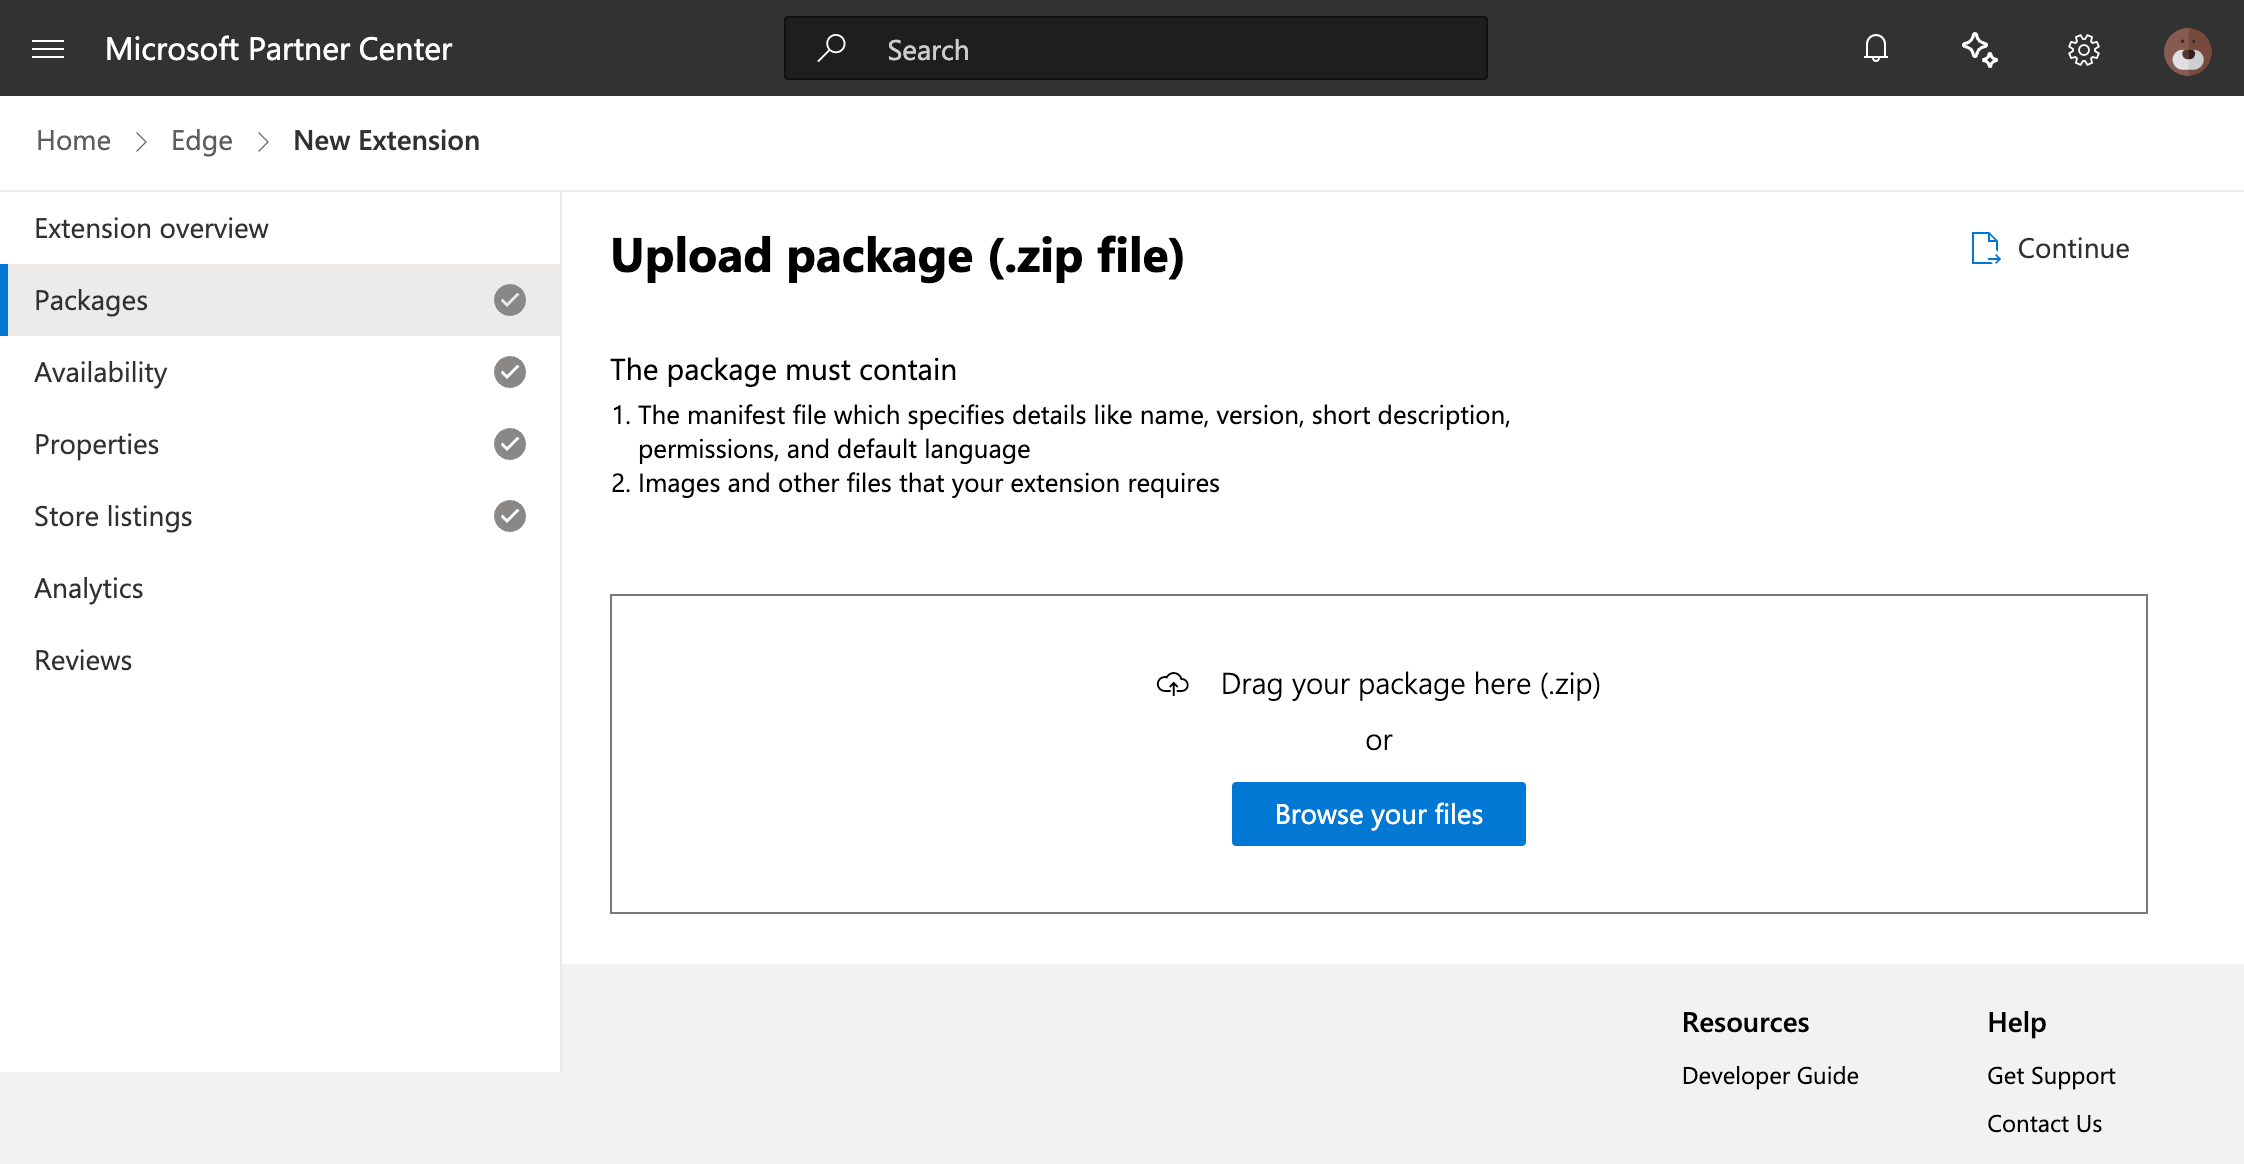The height and width of the screenshot is (1164, 2244).
Task: Click the notifications bell icon
Action: [1876, 49]
